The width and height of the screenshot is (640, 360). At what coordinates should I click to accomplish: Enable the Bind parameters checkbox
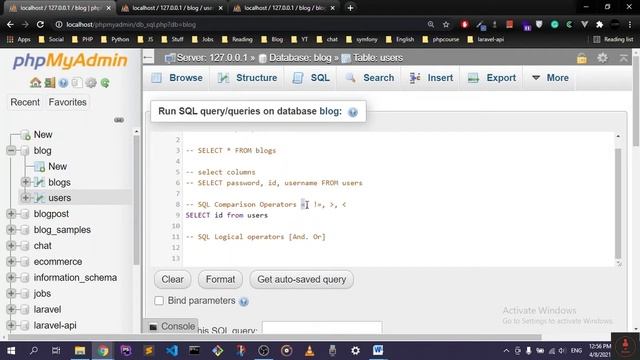pos(159,301)
